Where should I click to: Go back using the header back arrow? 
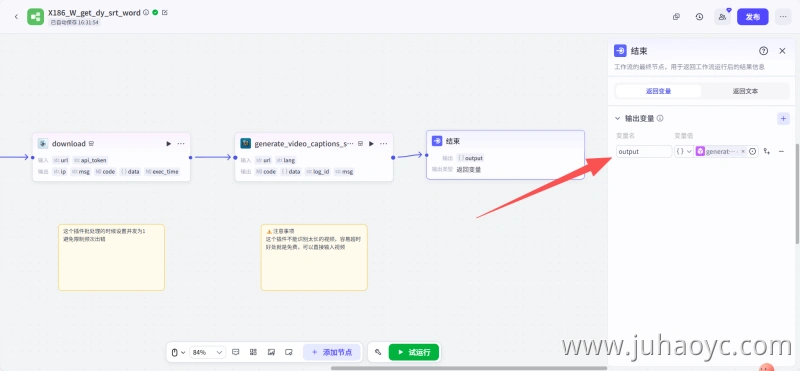click(16, 17)
